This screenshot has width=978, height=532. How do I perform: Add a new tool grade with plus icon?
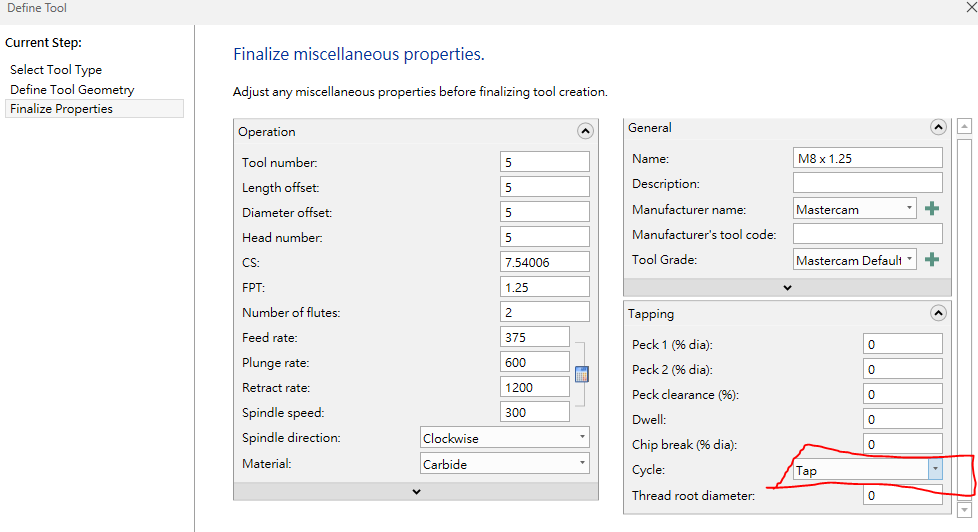(x=932, y=259)
